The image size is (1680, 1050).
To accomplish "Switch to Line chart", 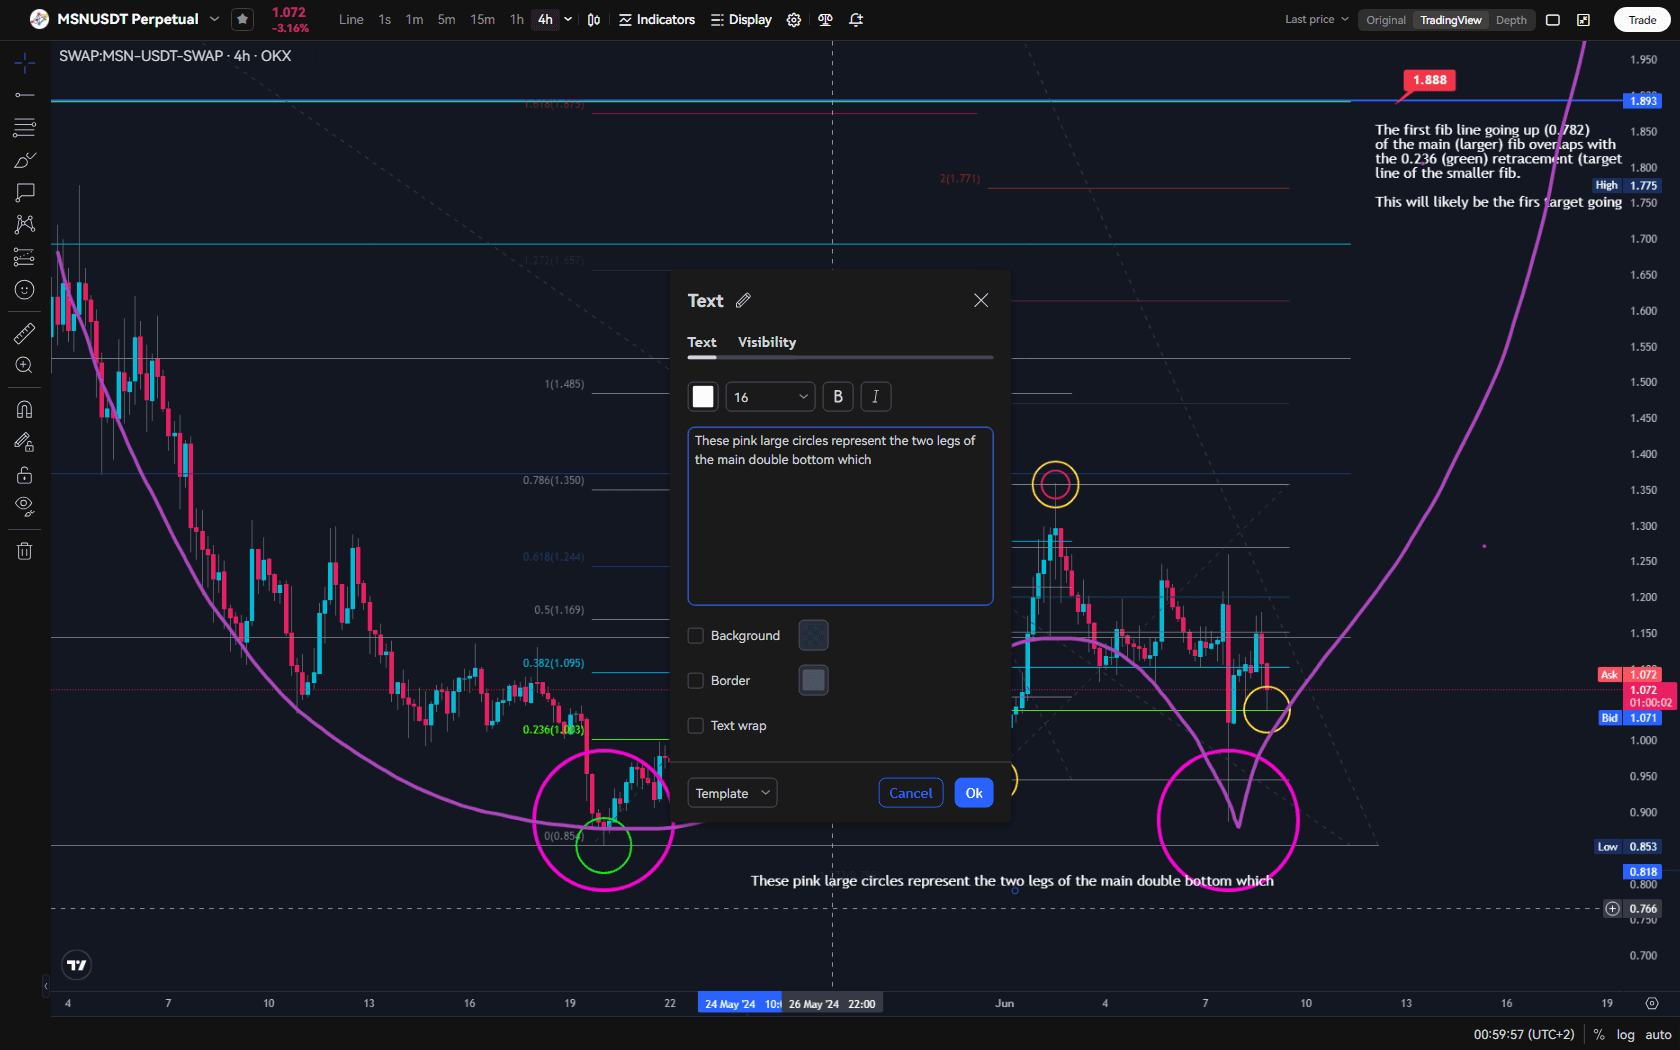I will coord(351,19).
